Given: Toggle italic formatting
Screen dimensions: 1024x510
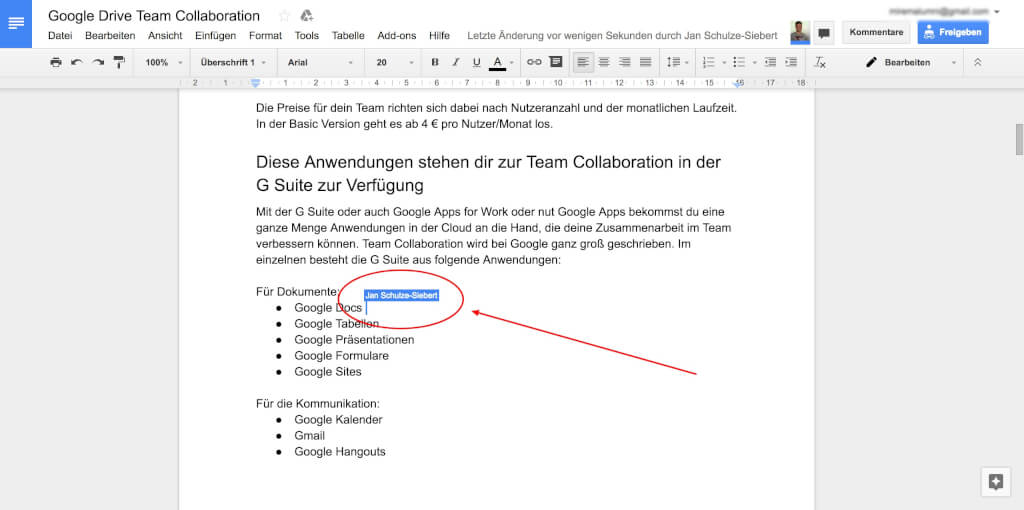Looking at the screenshot, I should [455, 62].
